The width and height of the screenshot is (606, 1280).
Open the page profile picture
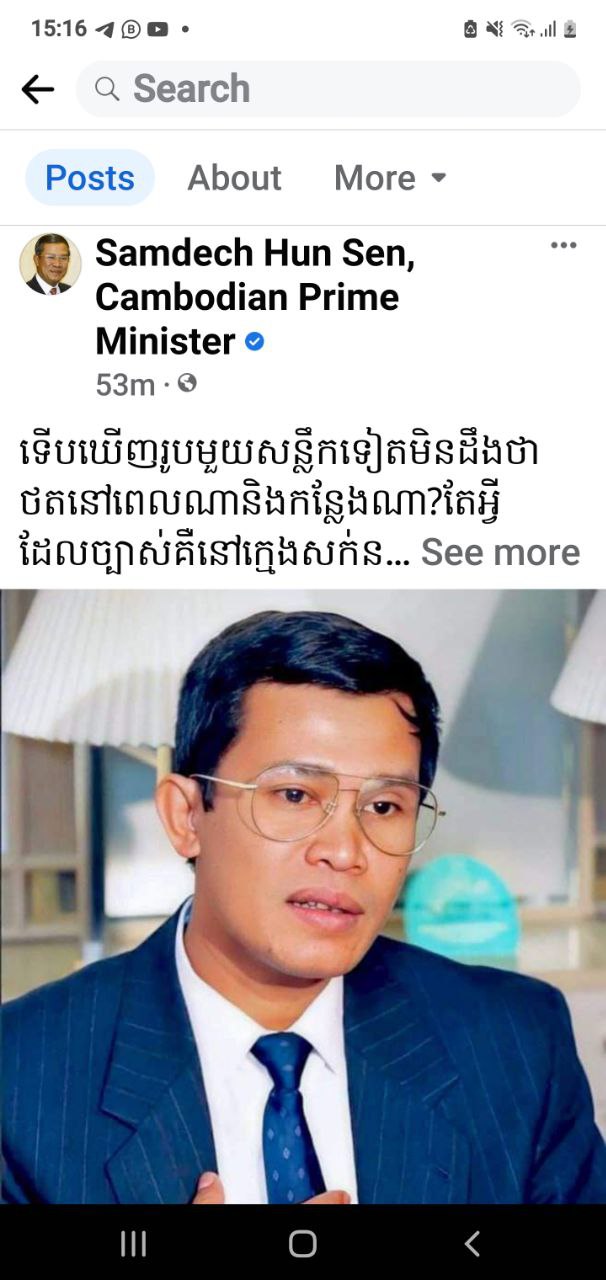pyautogui.click(x=50, y=264)
